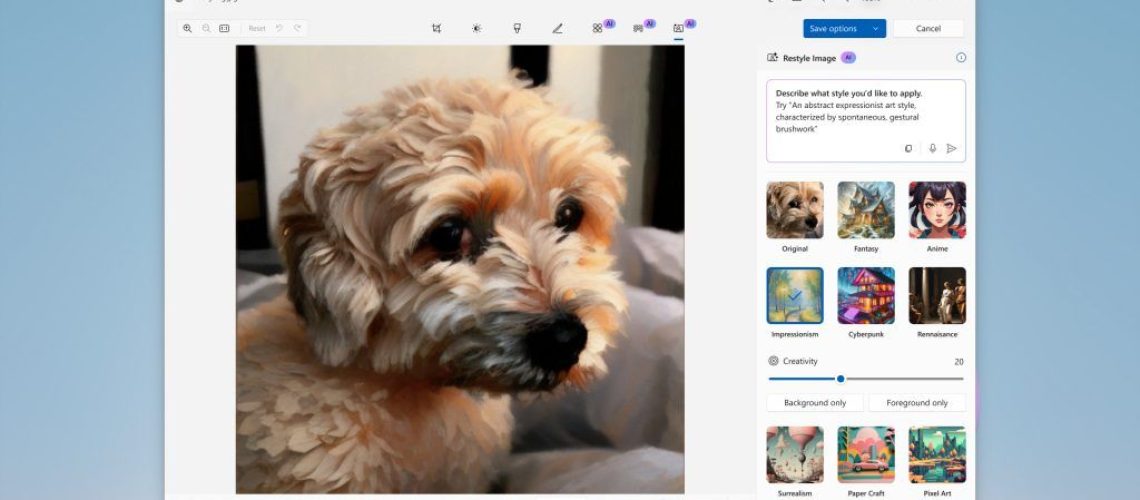Click the Creativity value 20

959,361
